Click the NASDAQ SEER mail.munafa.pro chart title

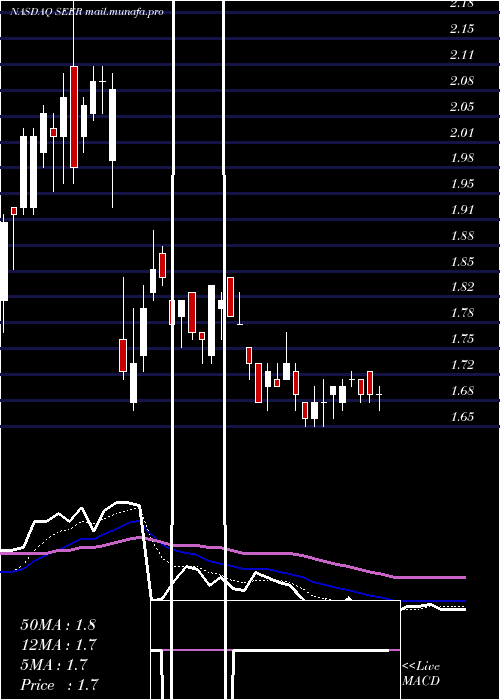(x=87, y=12)
